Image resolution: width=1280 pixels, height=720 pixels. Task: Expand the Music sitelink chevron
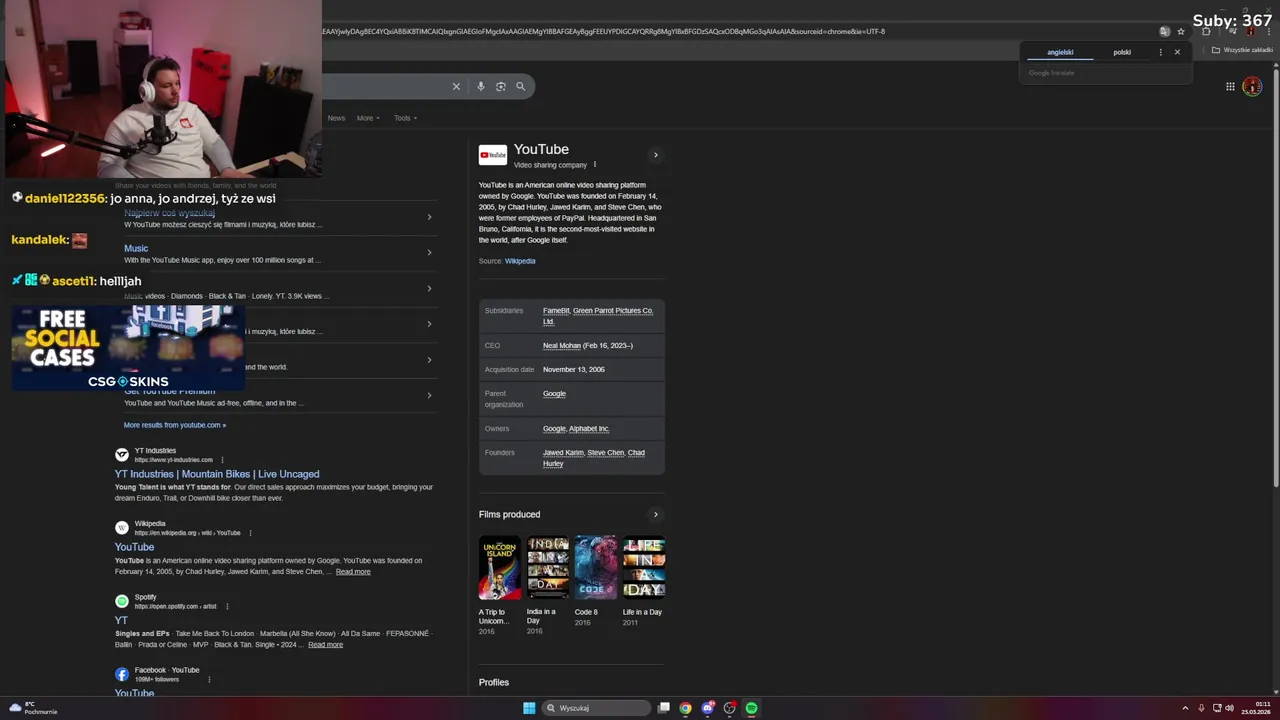(x=429, y=252)
